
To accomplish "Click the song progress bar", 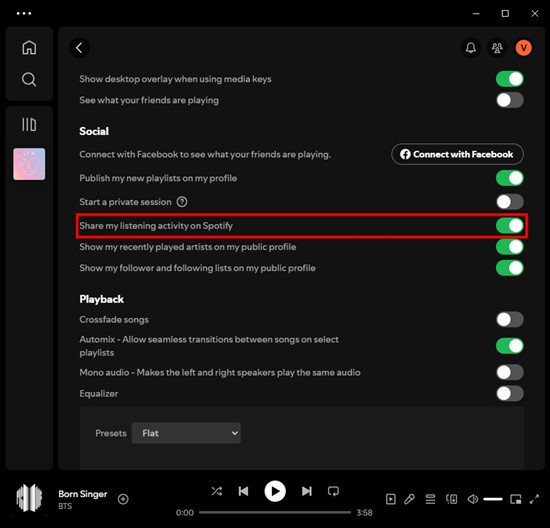I will pyautogui.click(x=275, y=513).
